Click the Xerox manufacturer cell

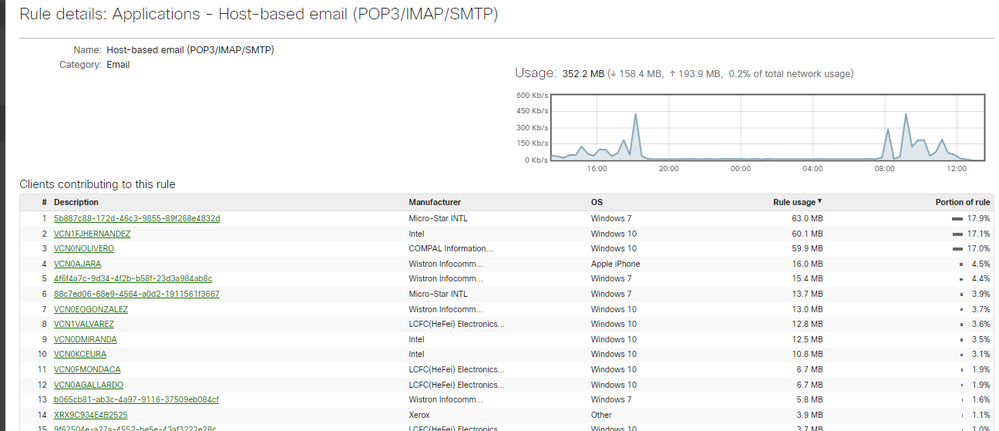tap(419, 415)
